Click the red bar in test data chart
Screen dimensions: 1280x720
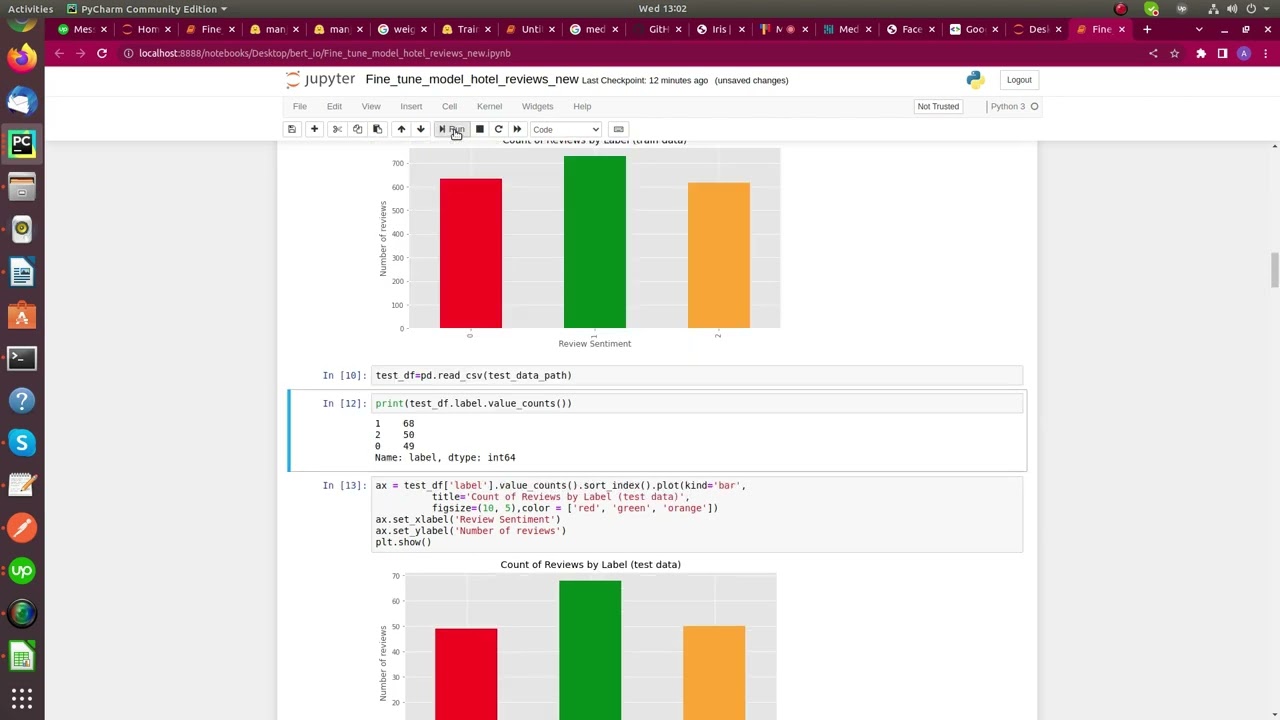point(466,674)
